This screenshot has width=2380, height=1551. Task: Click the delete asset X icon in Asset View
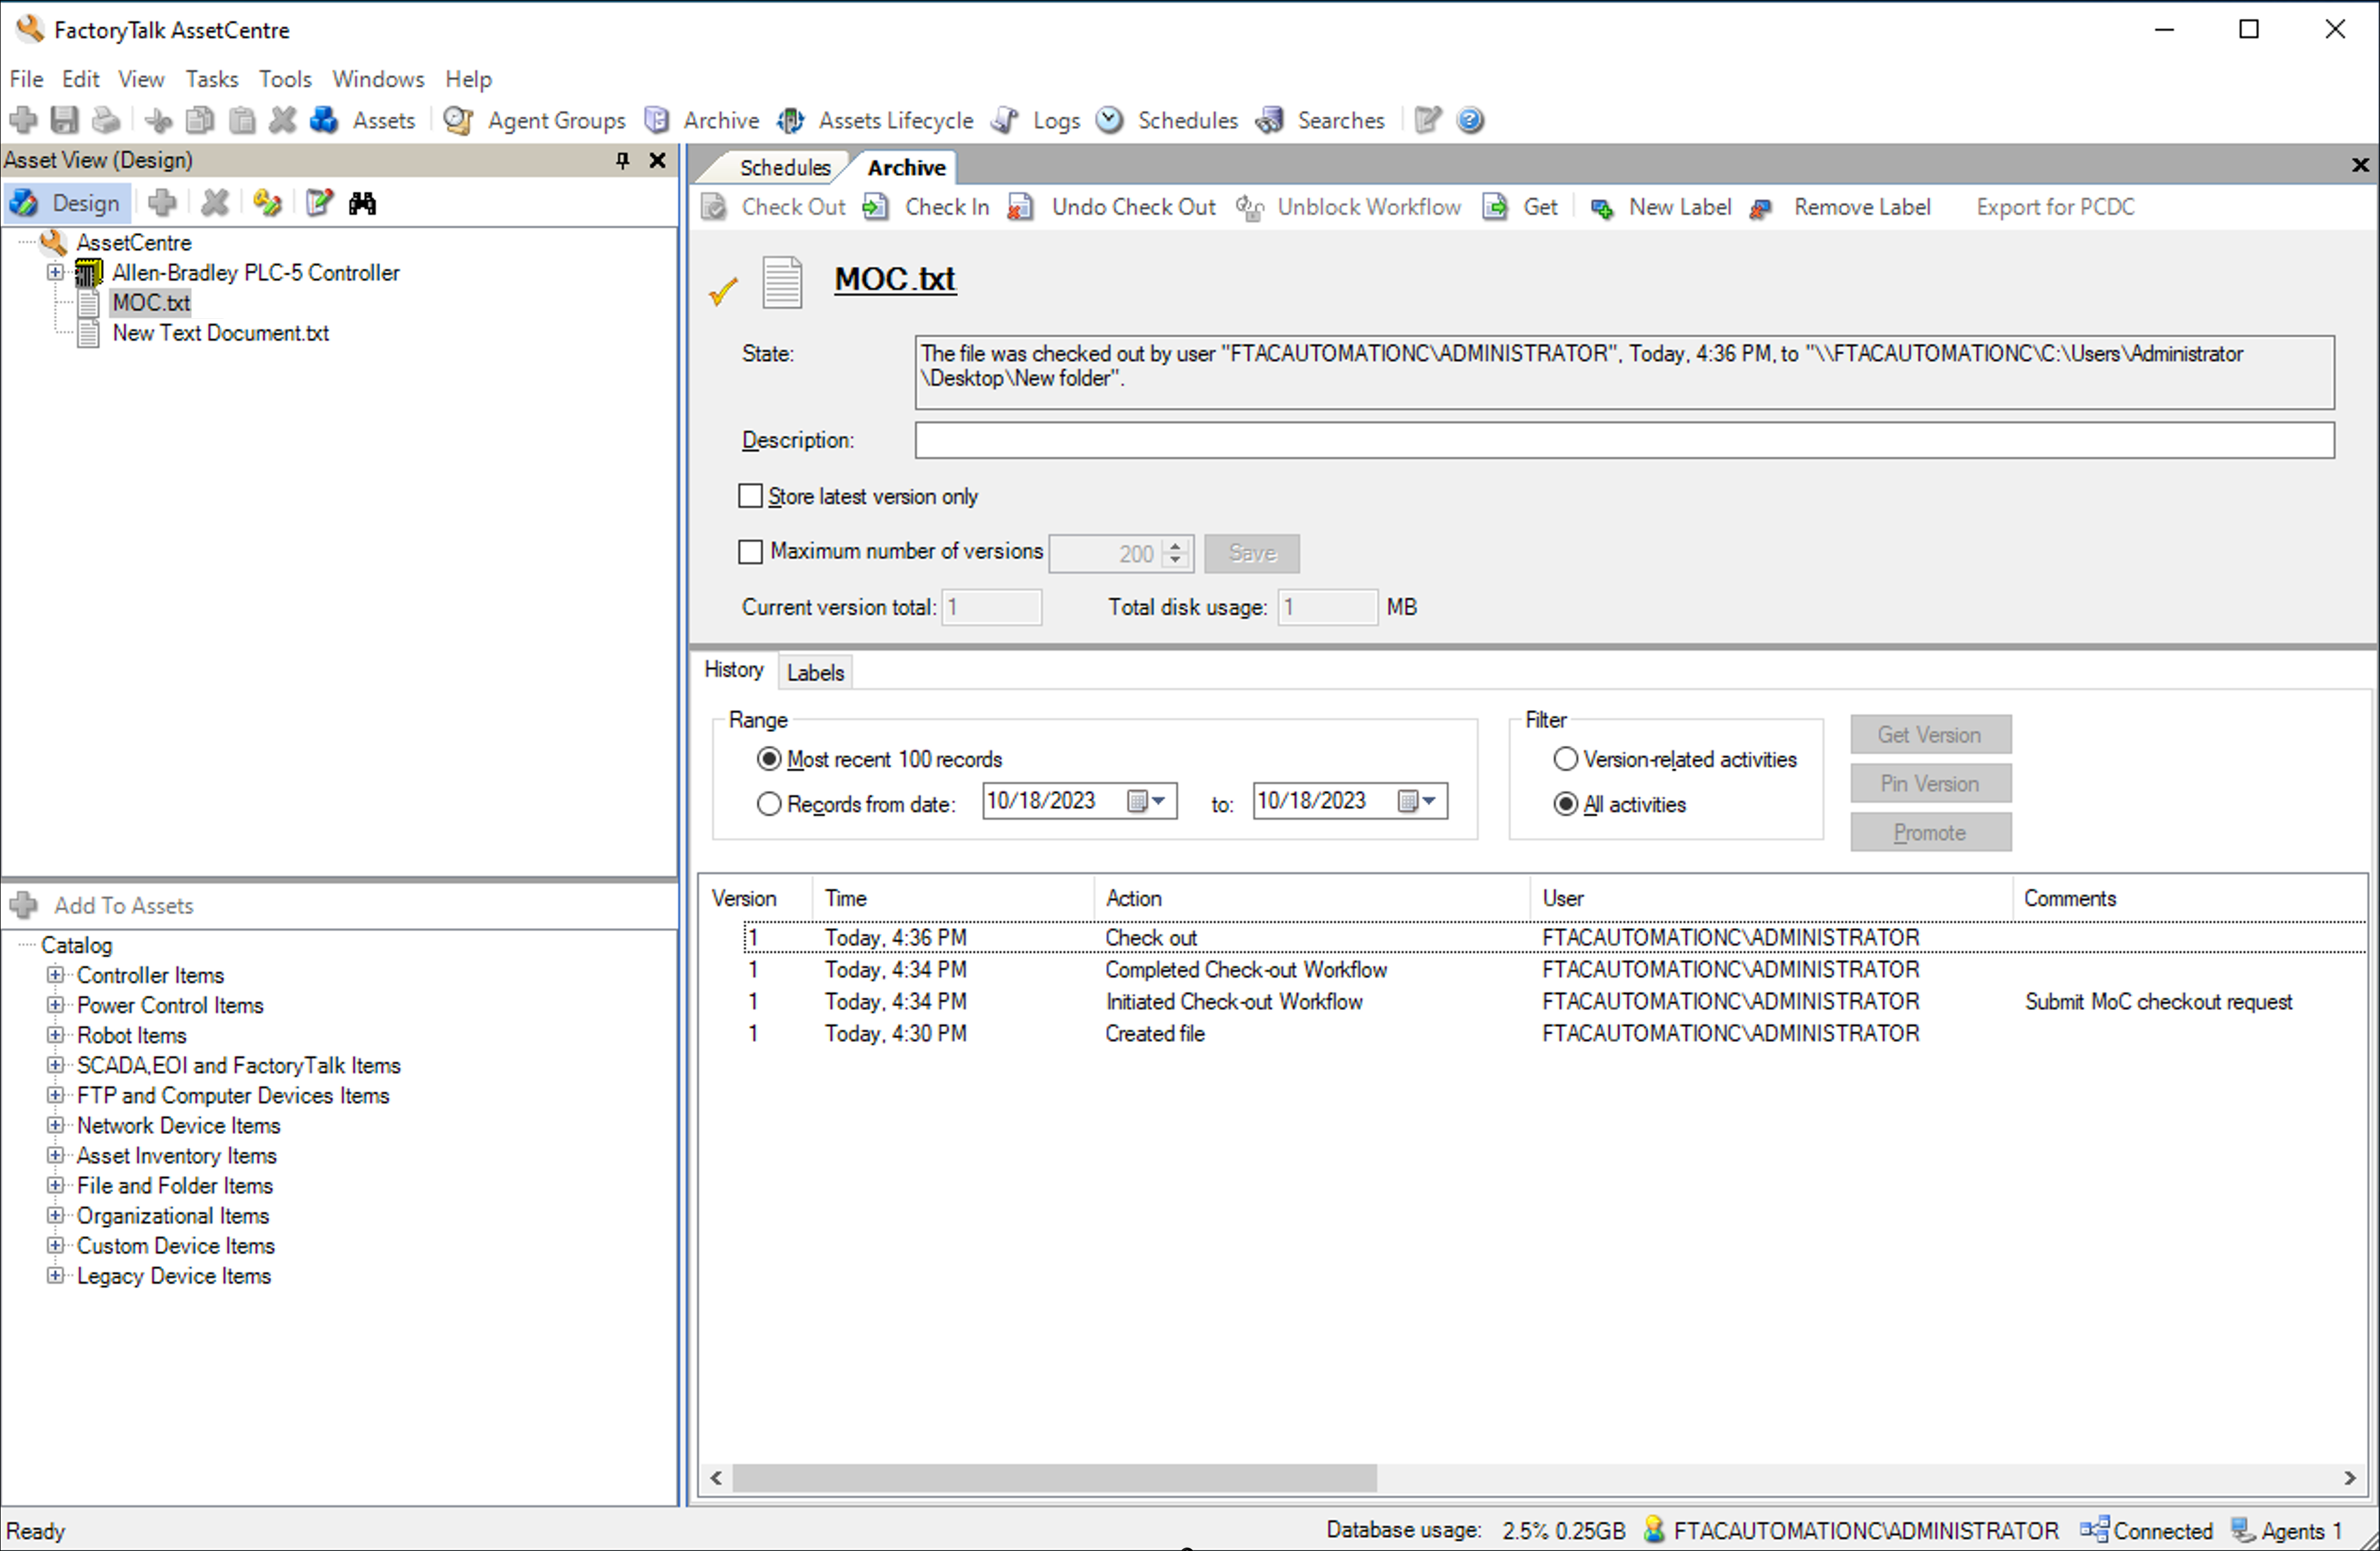pyautogui.click(x=214, y=203)
